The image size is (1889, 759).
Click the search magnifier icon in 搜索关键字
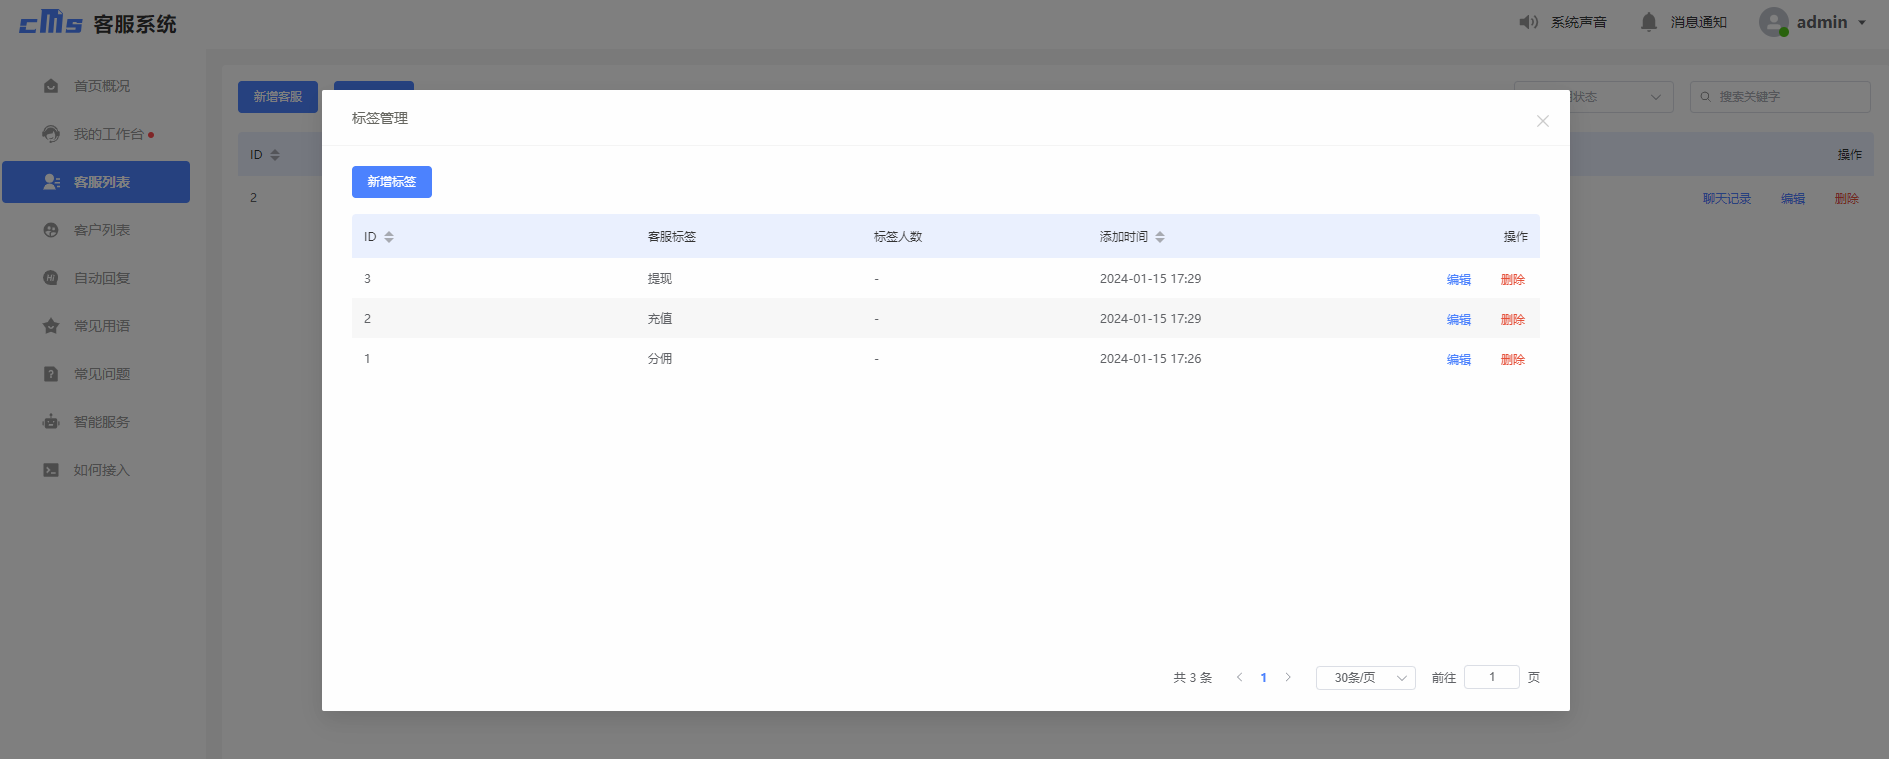coord(1706,97)
